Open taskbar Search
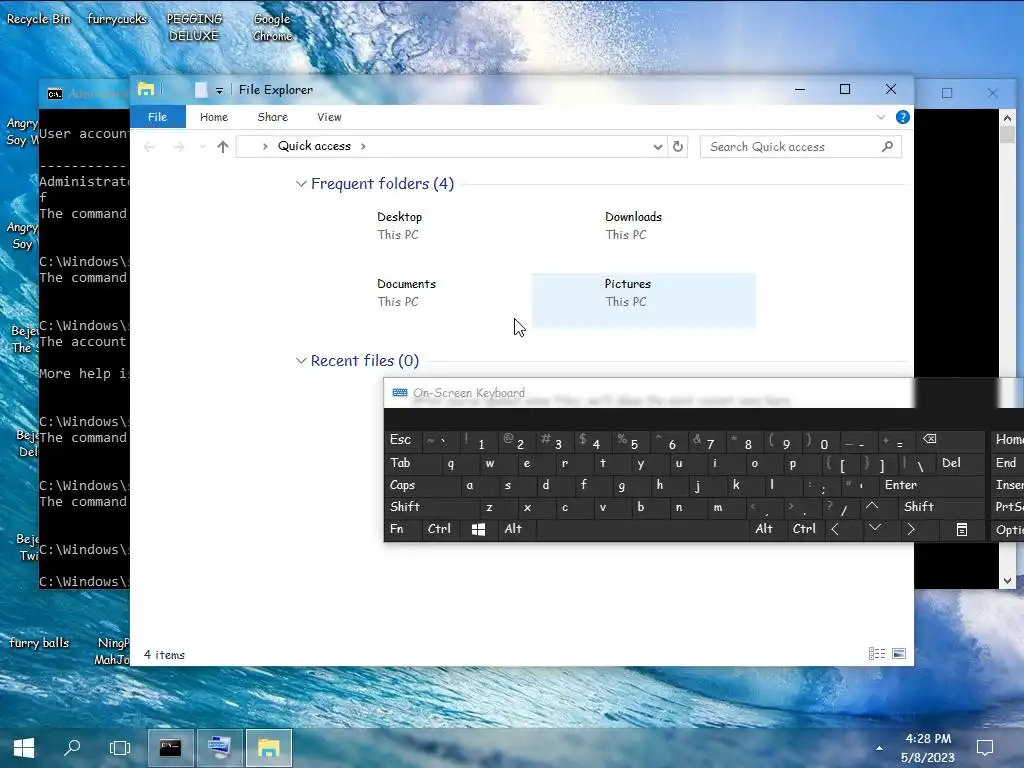The height and width of the screenshot is (768, 1024). [72, 748]
